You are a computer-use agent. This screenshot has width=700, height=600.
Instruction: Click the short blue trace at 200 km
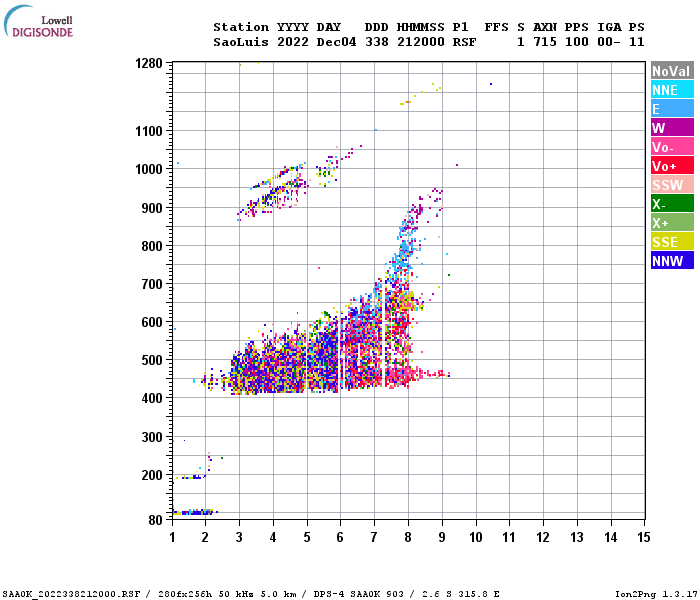(190, 477)
